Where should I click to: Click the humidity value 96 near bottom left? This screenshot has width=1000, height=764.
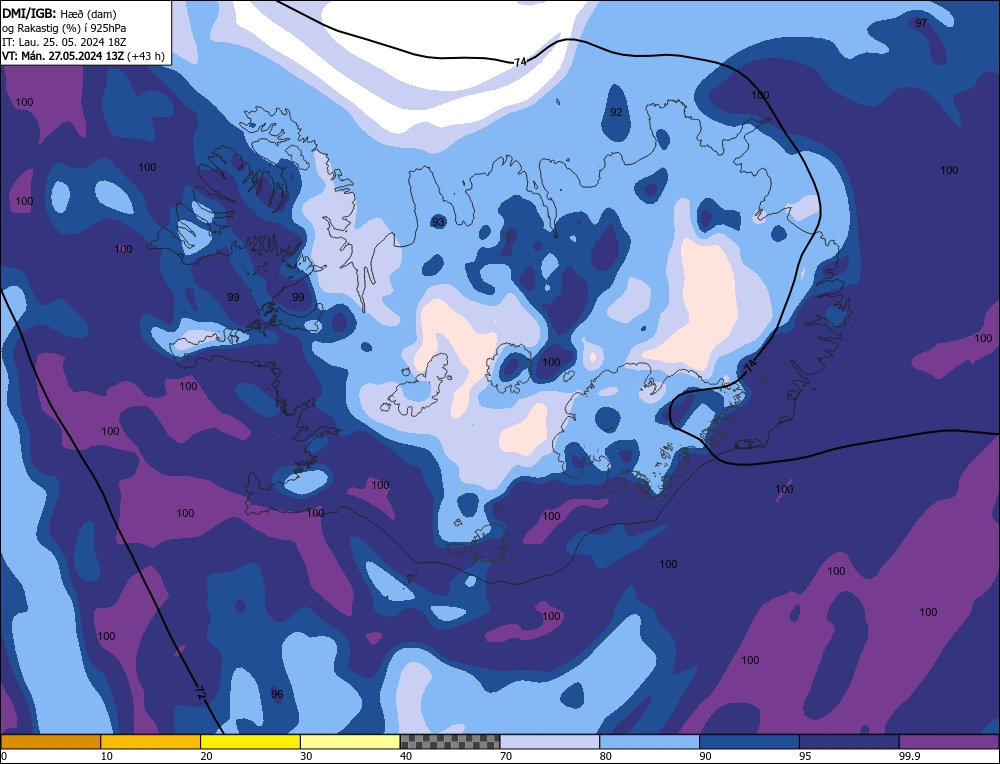(277, 694)
